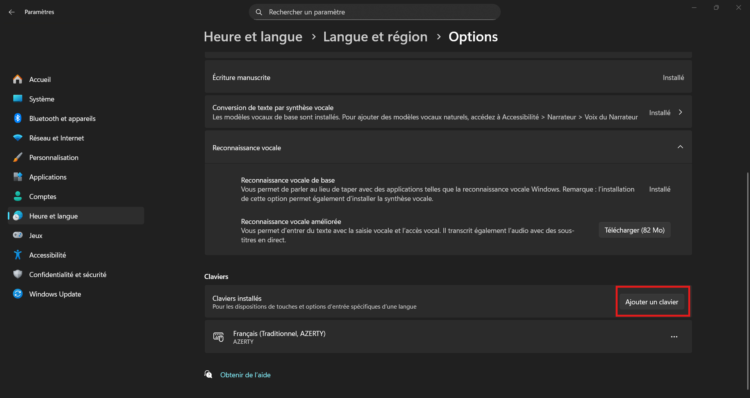Navigate to Heure et langue breadcrumb
Image resolution: width=750 pixels, height=398 pixels.
coord(253,37)
